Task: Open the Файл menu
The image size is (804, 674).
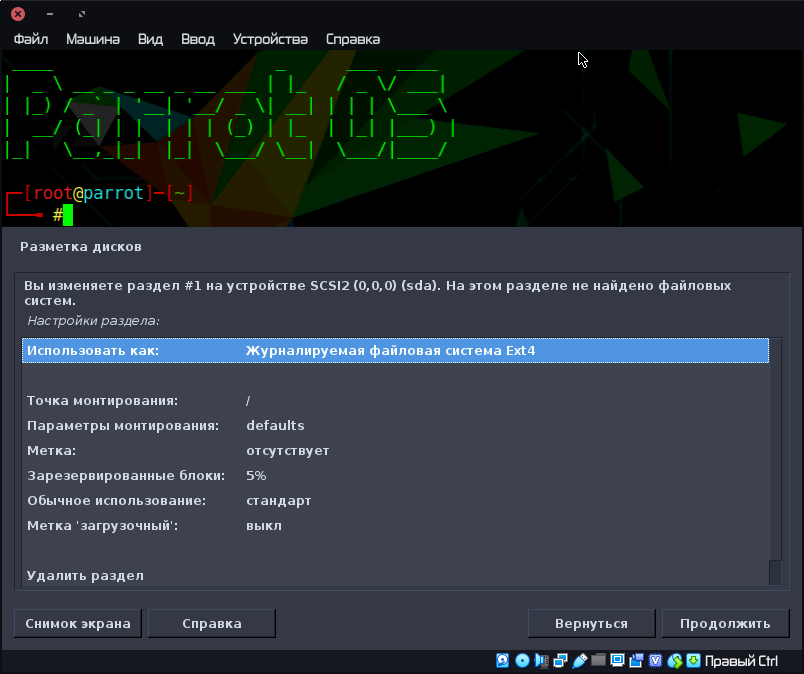Action: [x=31, y=39]
